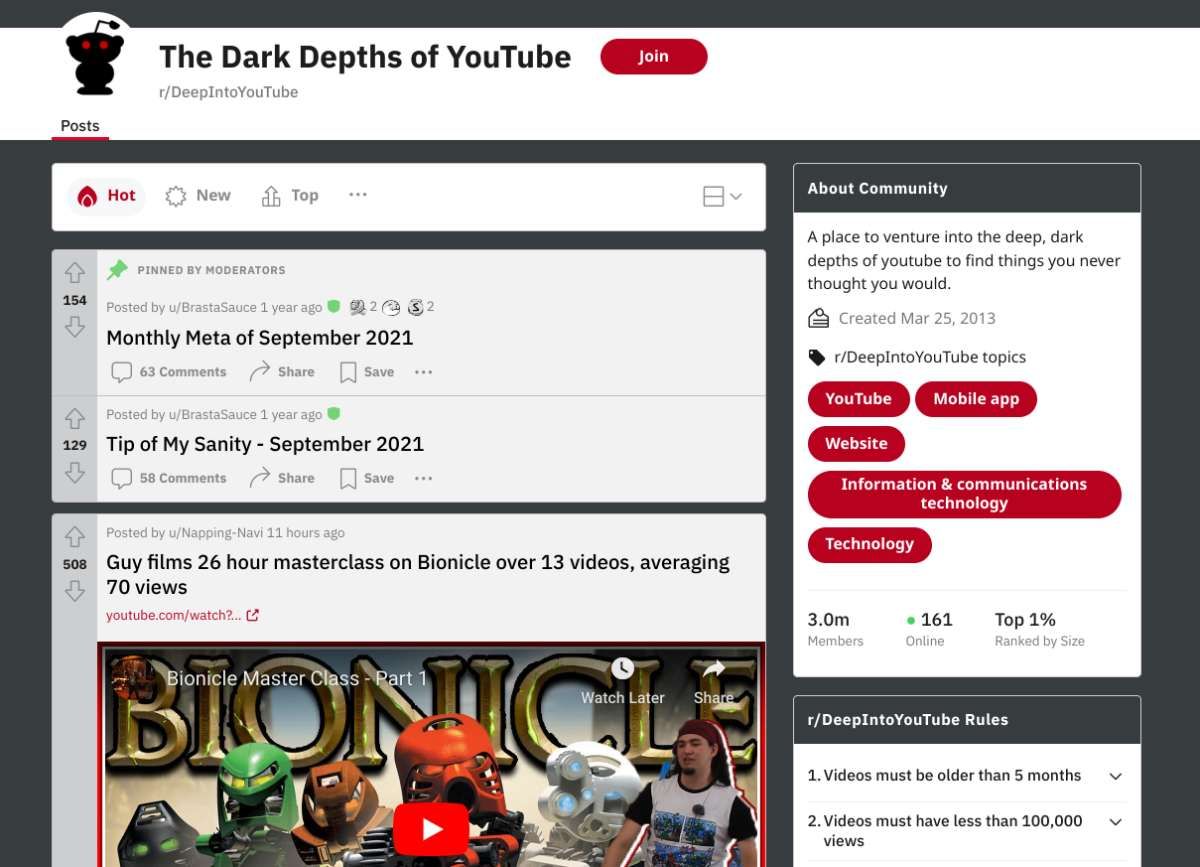Open the 58 Comments on Tip of My Sanity

pos(169,478)
